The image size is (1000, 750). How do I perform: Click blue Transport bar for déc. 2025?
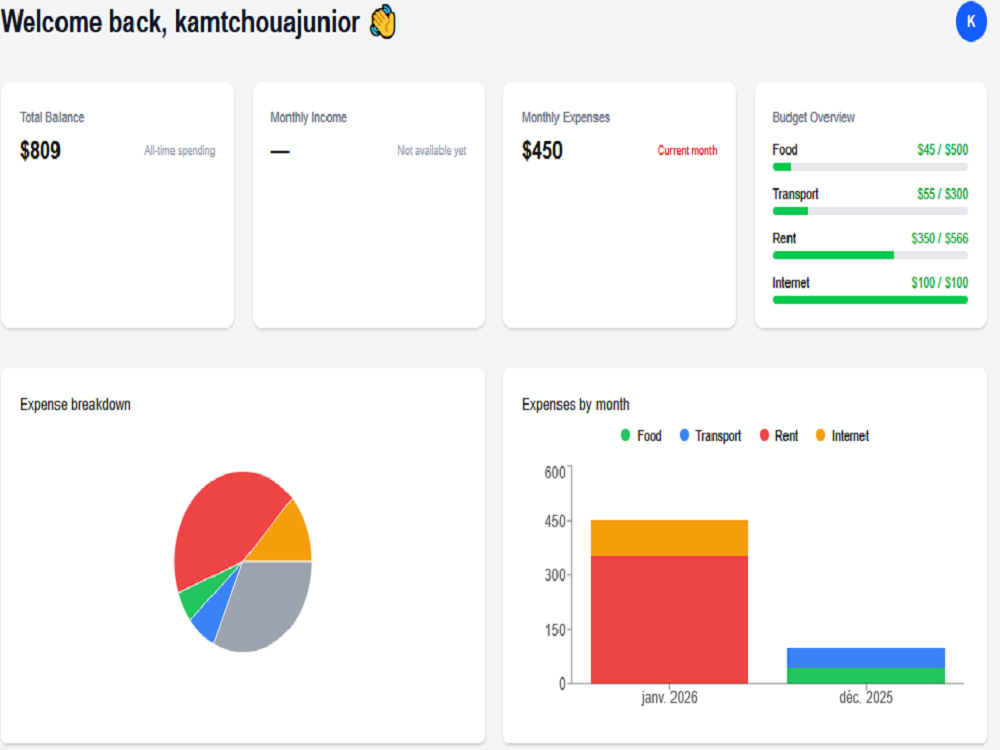865,658
